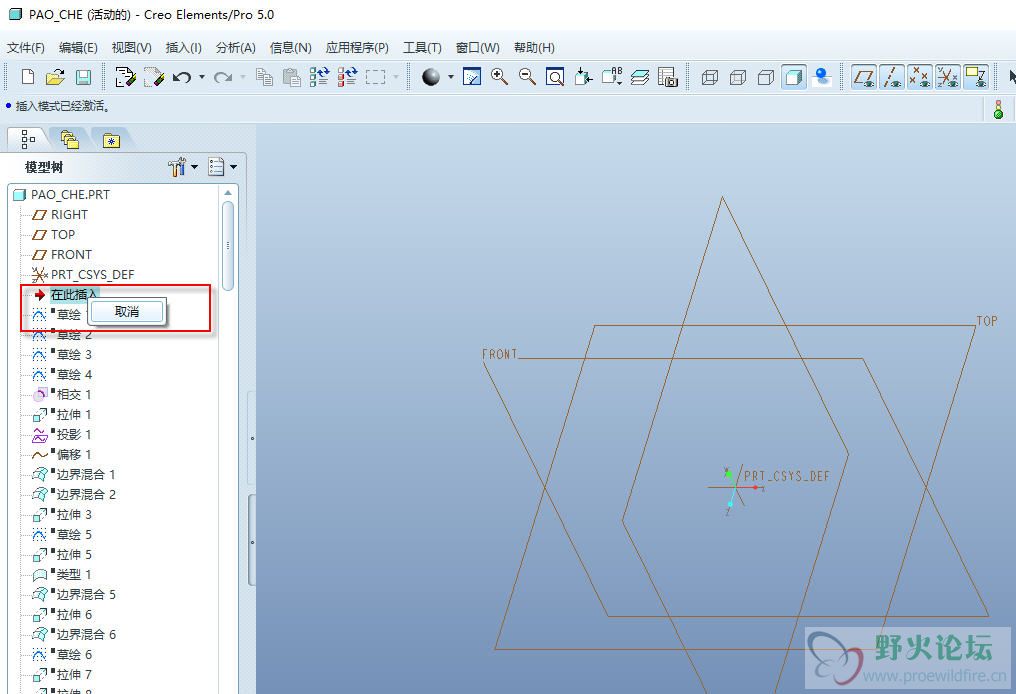
Task: Click the second pencil edit icon
Action: pyautogui.click(x=154, y=77)
